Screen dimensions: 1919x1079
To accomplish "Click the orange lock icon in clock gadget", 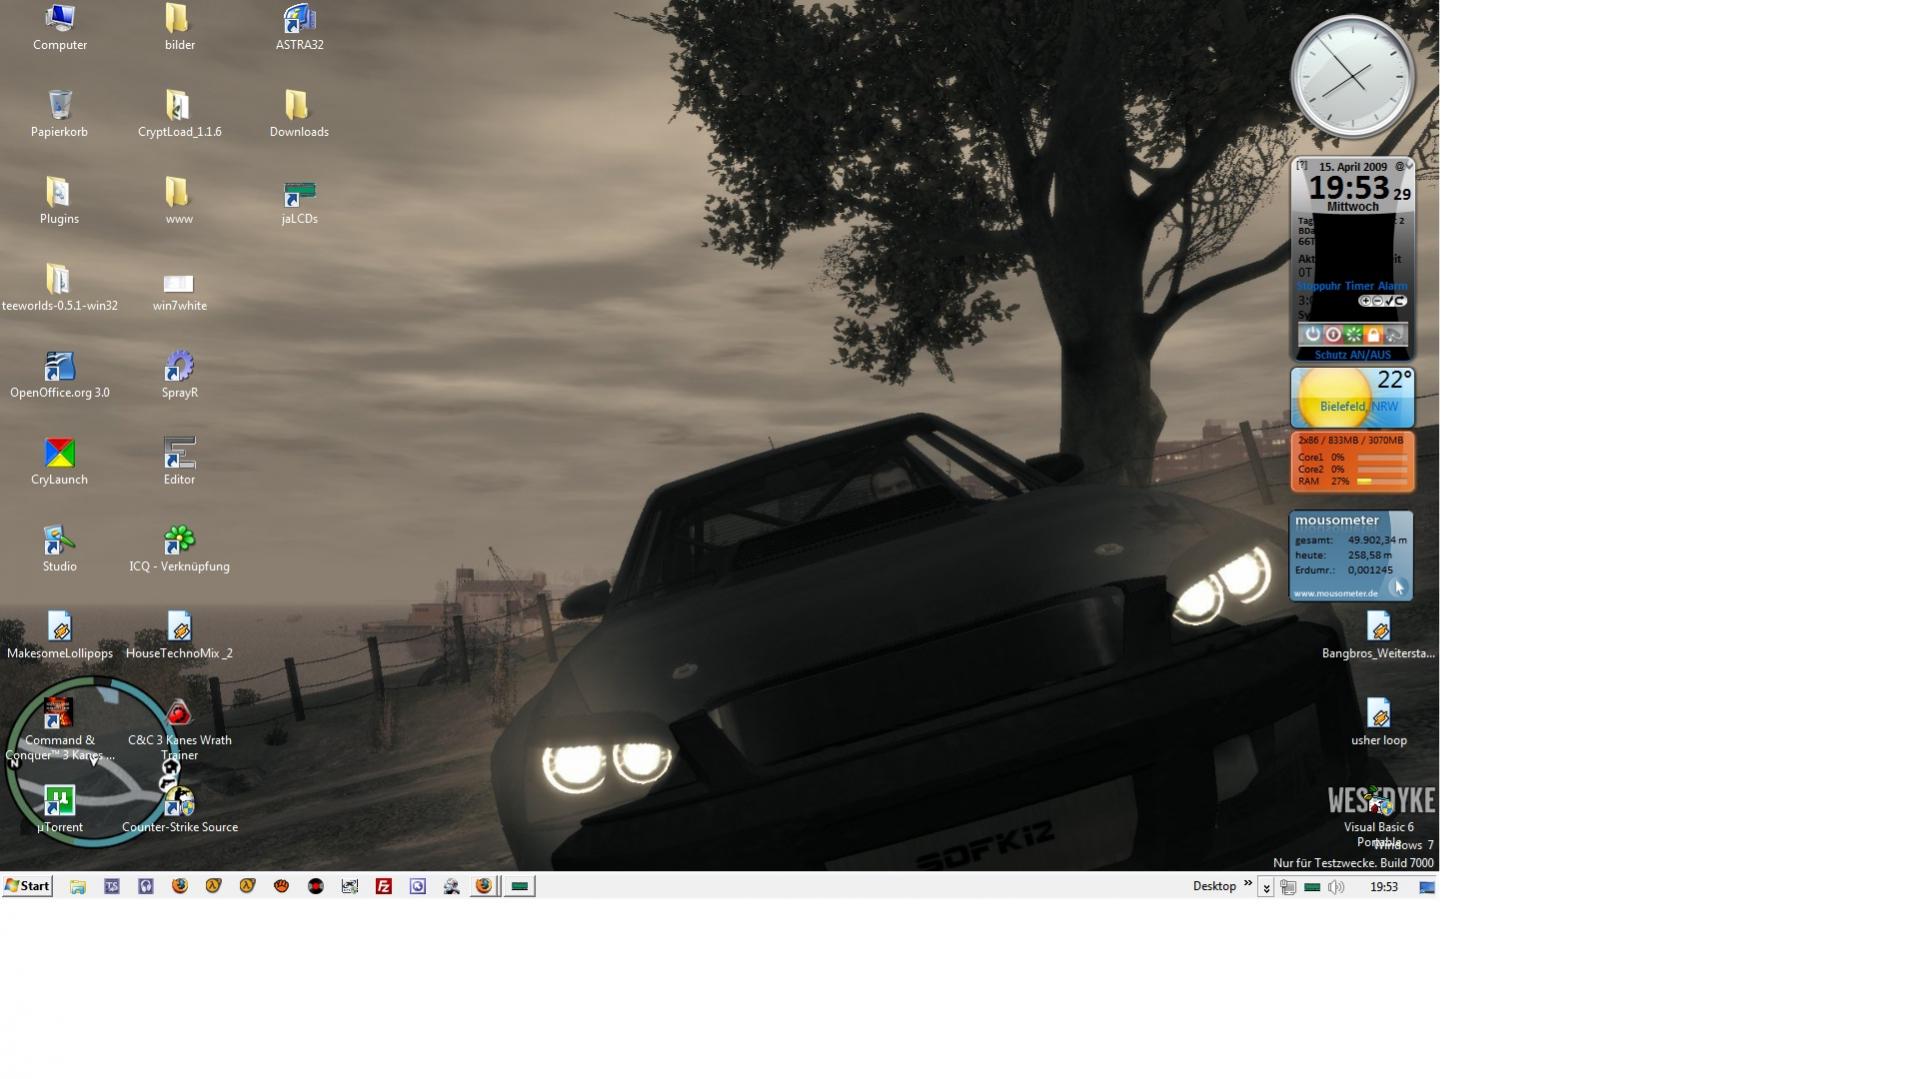I will (x=1373, y=334).
